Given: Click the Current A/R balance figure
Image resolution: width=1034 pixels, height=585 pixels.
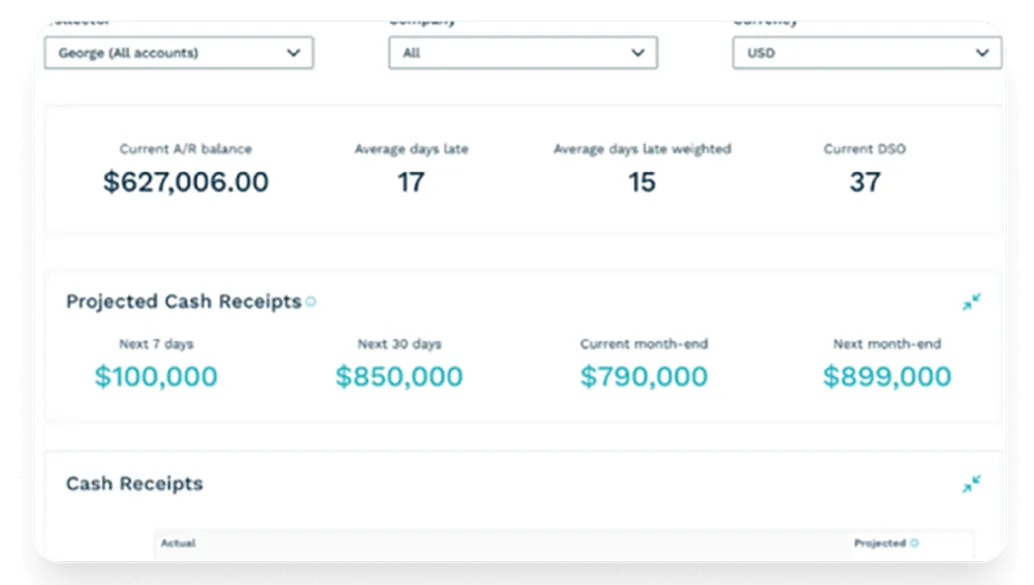Looking at the screenshot, I should [x=184, y=182].
